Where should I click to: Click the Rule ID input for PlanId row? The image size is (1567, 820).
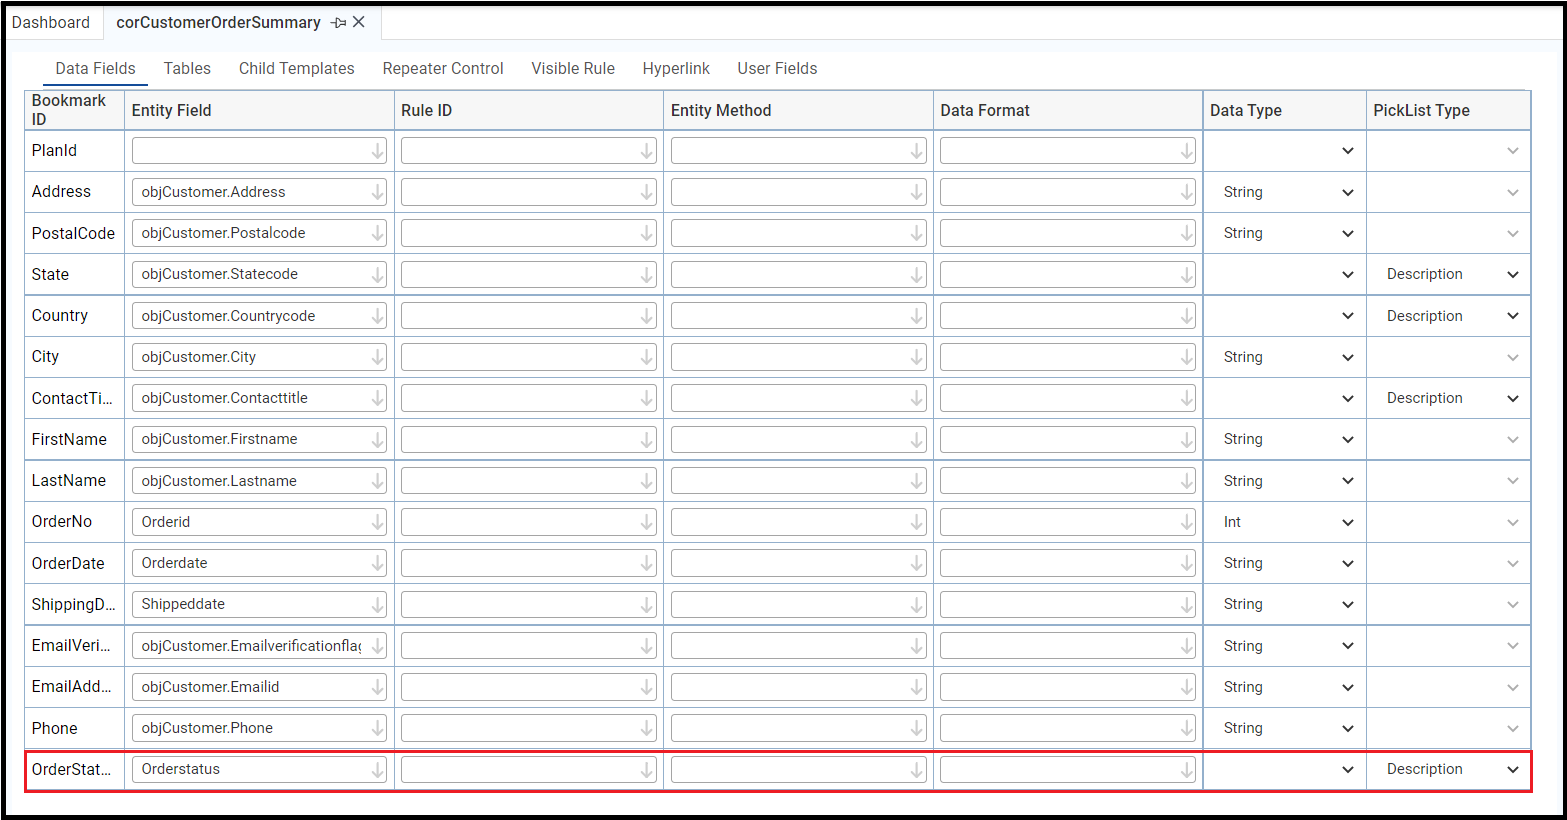click(529, 151)
